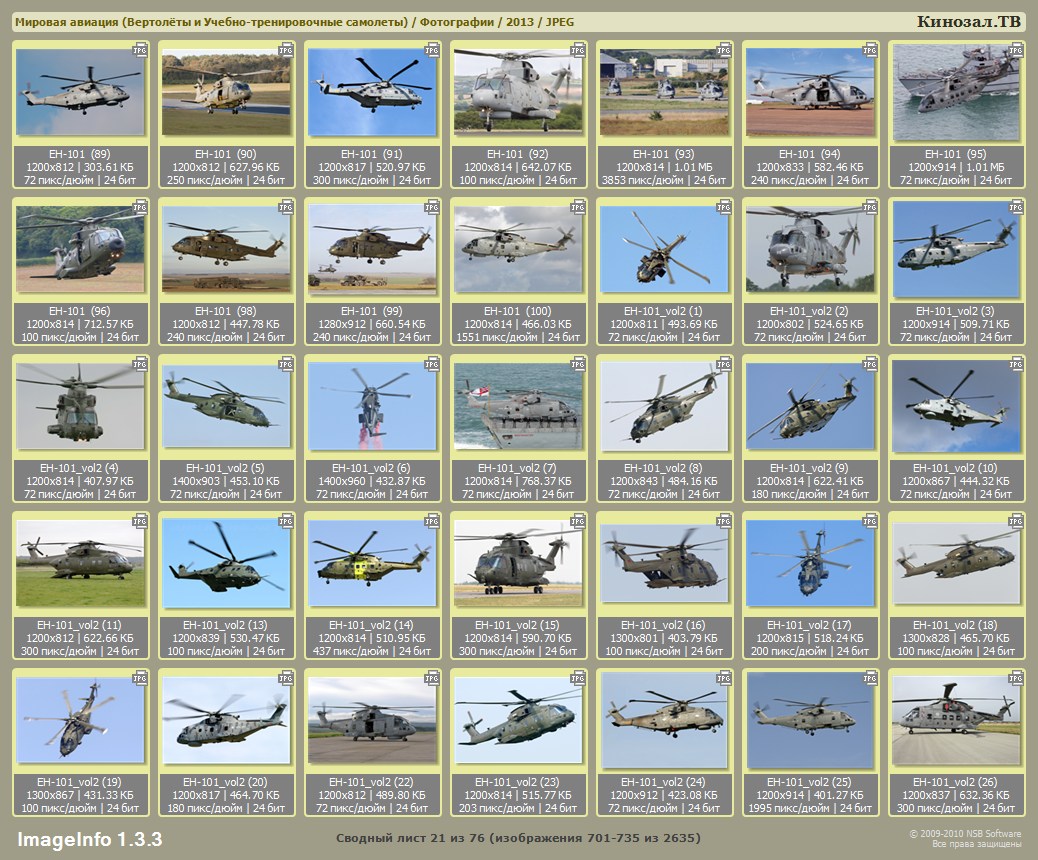The width and height of the screenshot is (1038, 860).
Task: Select the JPG badge on EH-101_vol2 (7)
Action: [x=578, y=363]
